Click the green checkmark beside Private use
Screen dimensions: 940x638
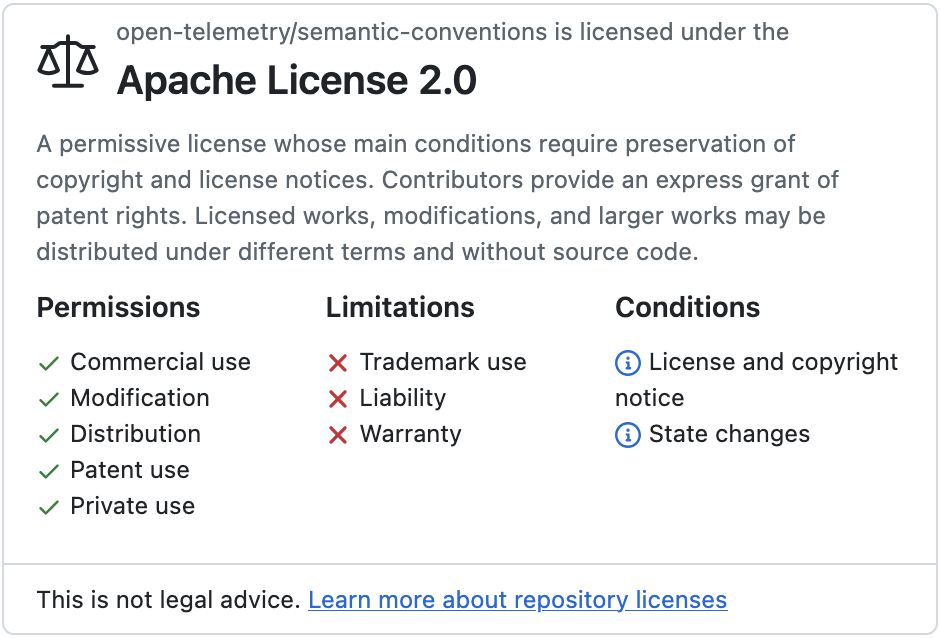48,507
